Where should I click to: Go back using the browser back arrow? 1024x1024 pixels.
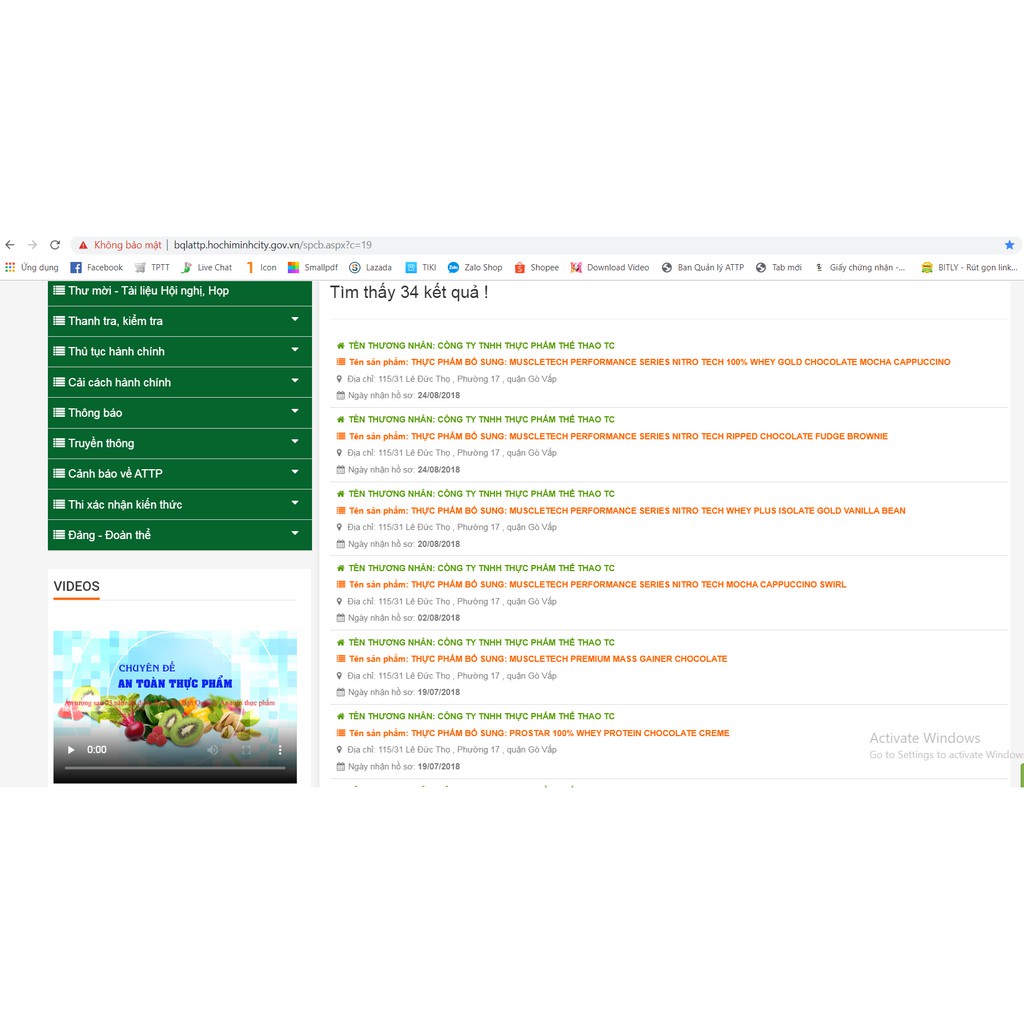pyautogui.click(x=10, y=245)
